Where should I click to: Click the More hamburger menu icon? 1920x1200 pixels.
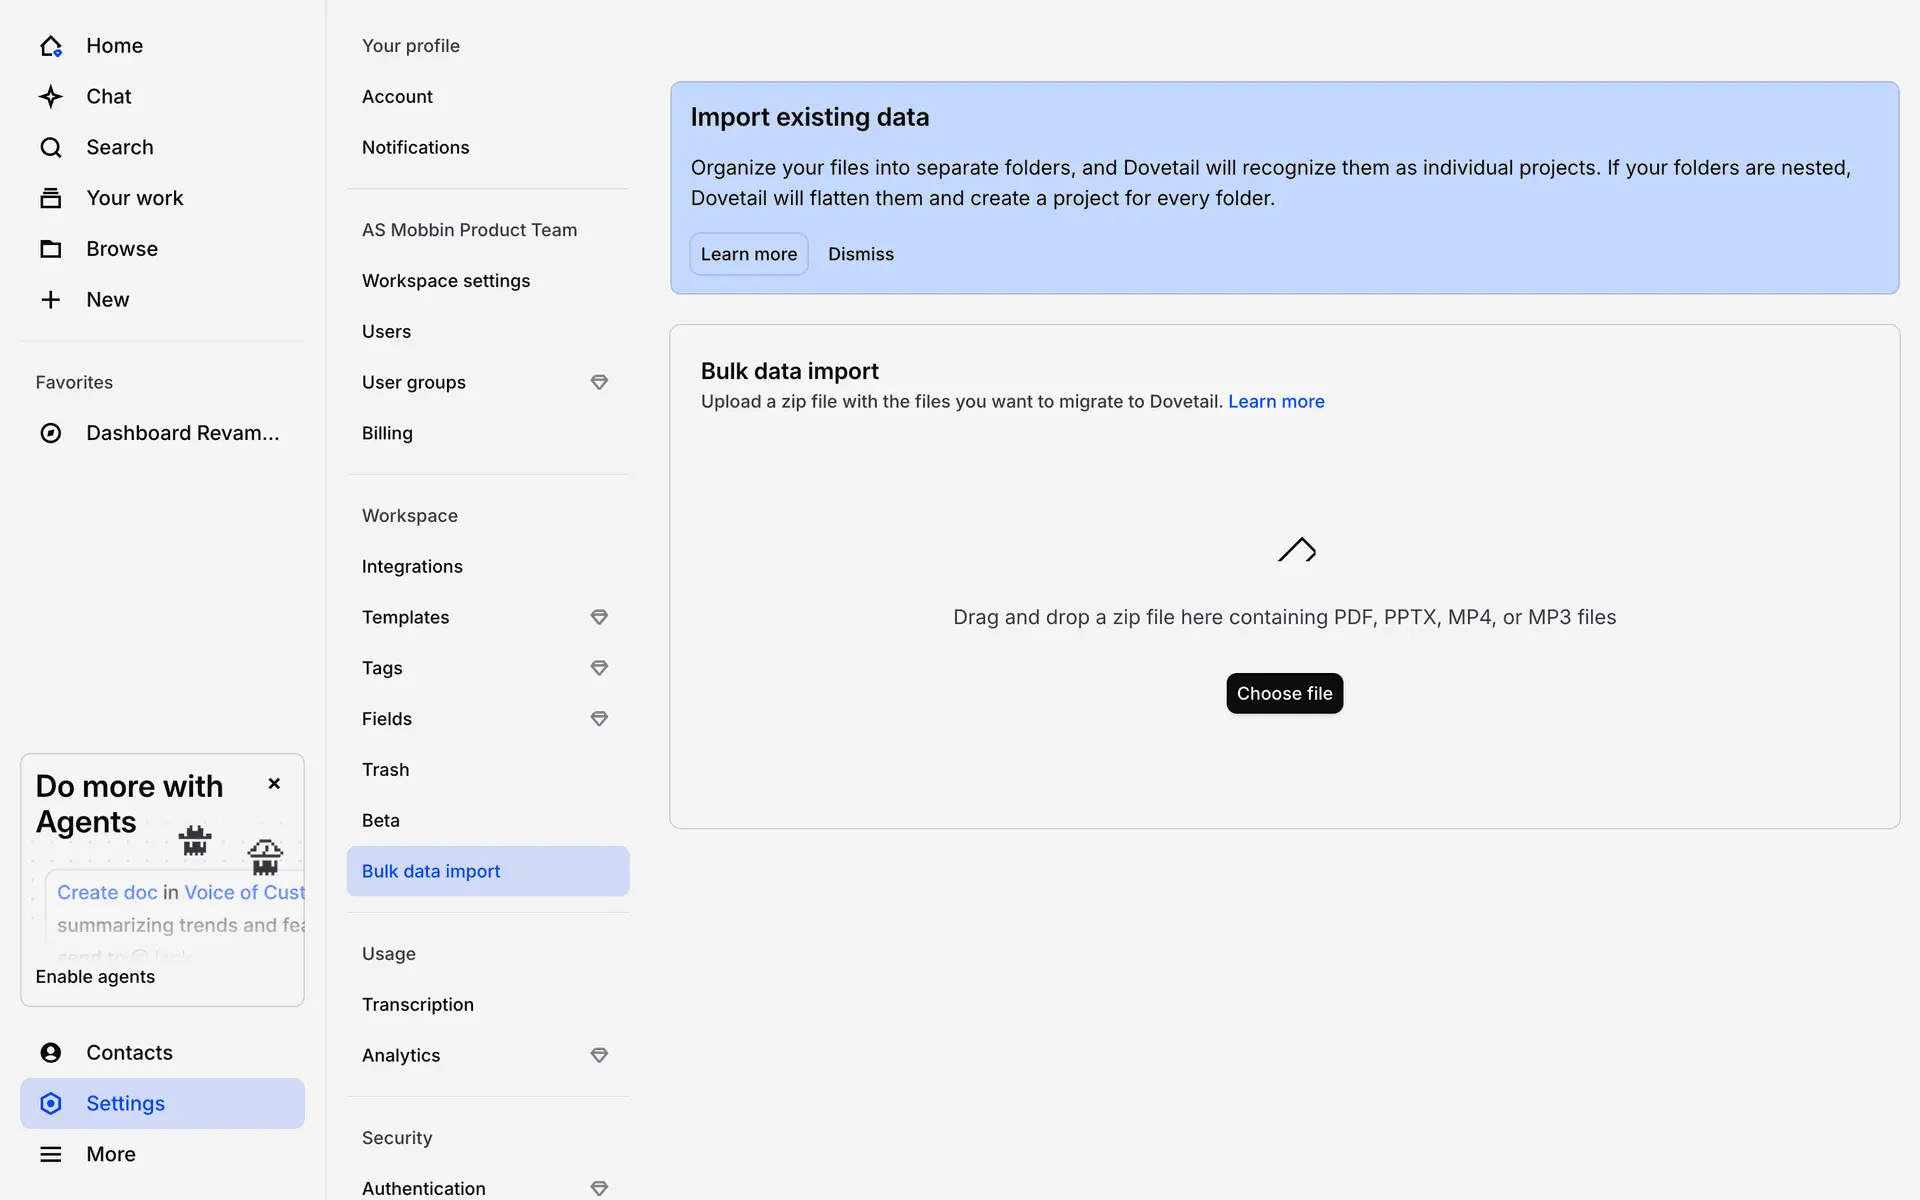click(51, 1154)
